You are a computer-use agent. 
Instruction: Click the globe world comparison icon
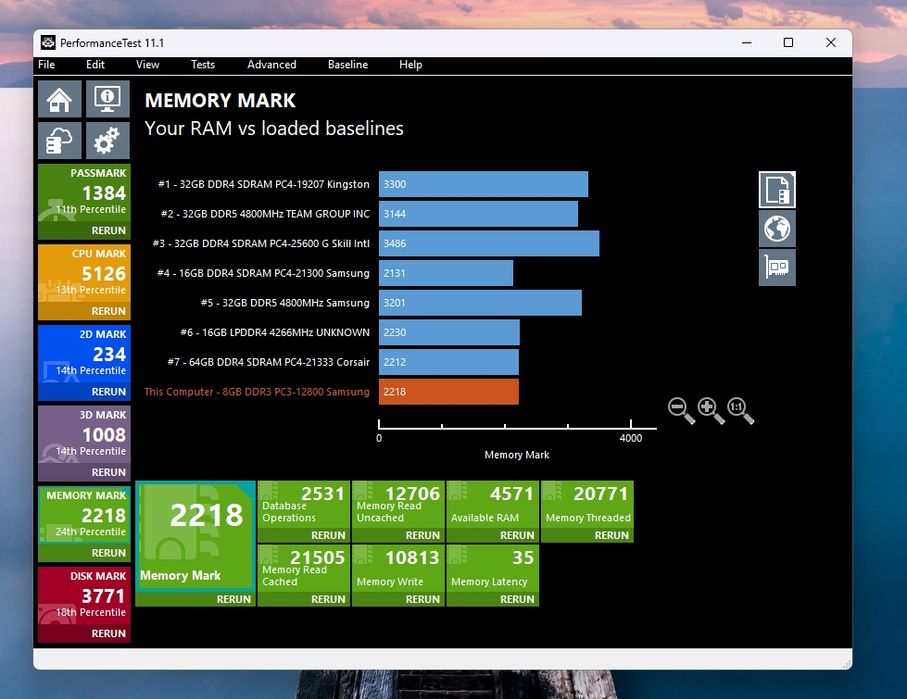777,229
